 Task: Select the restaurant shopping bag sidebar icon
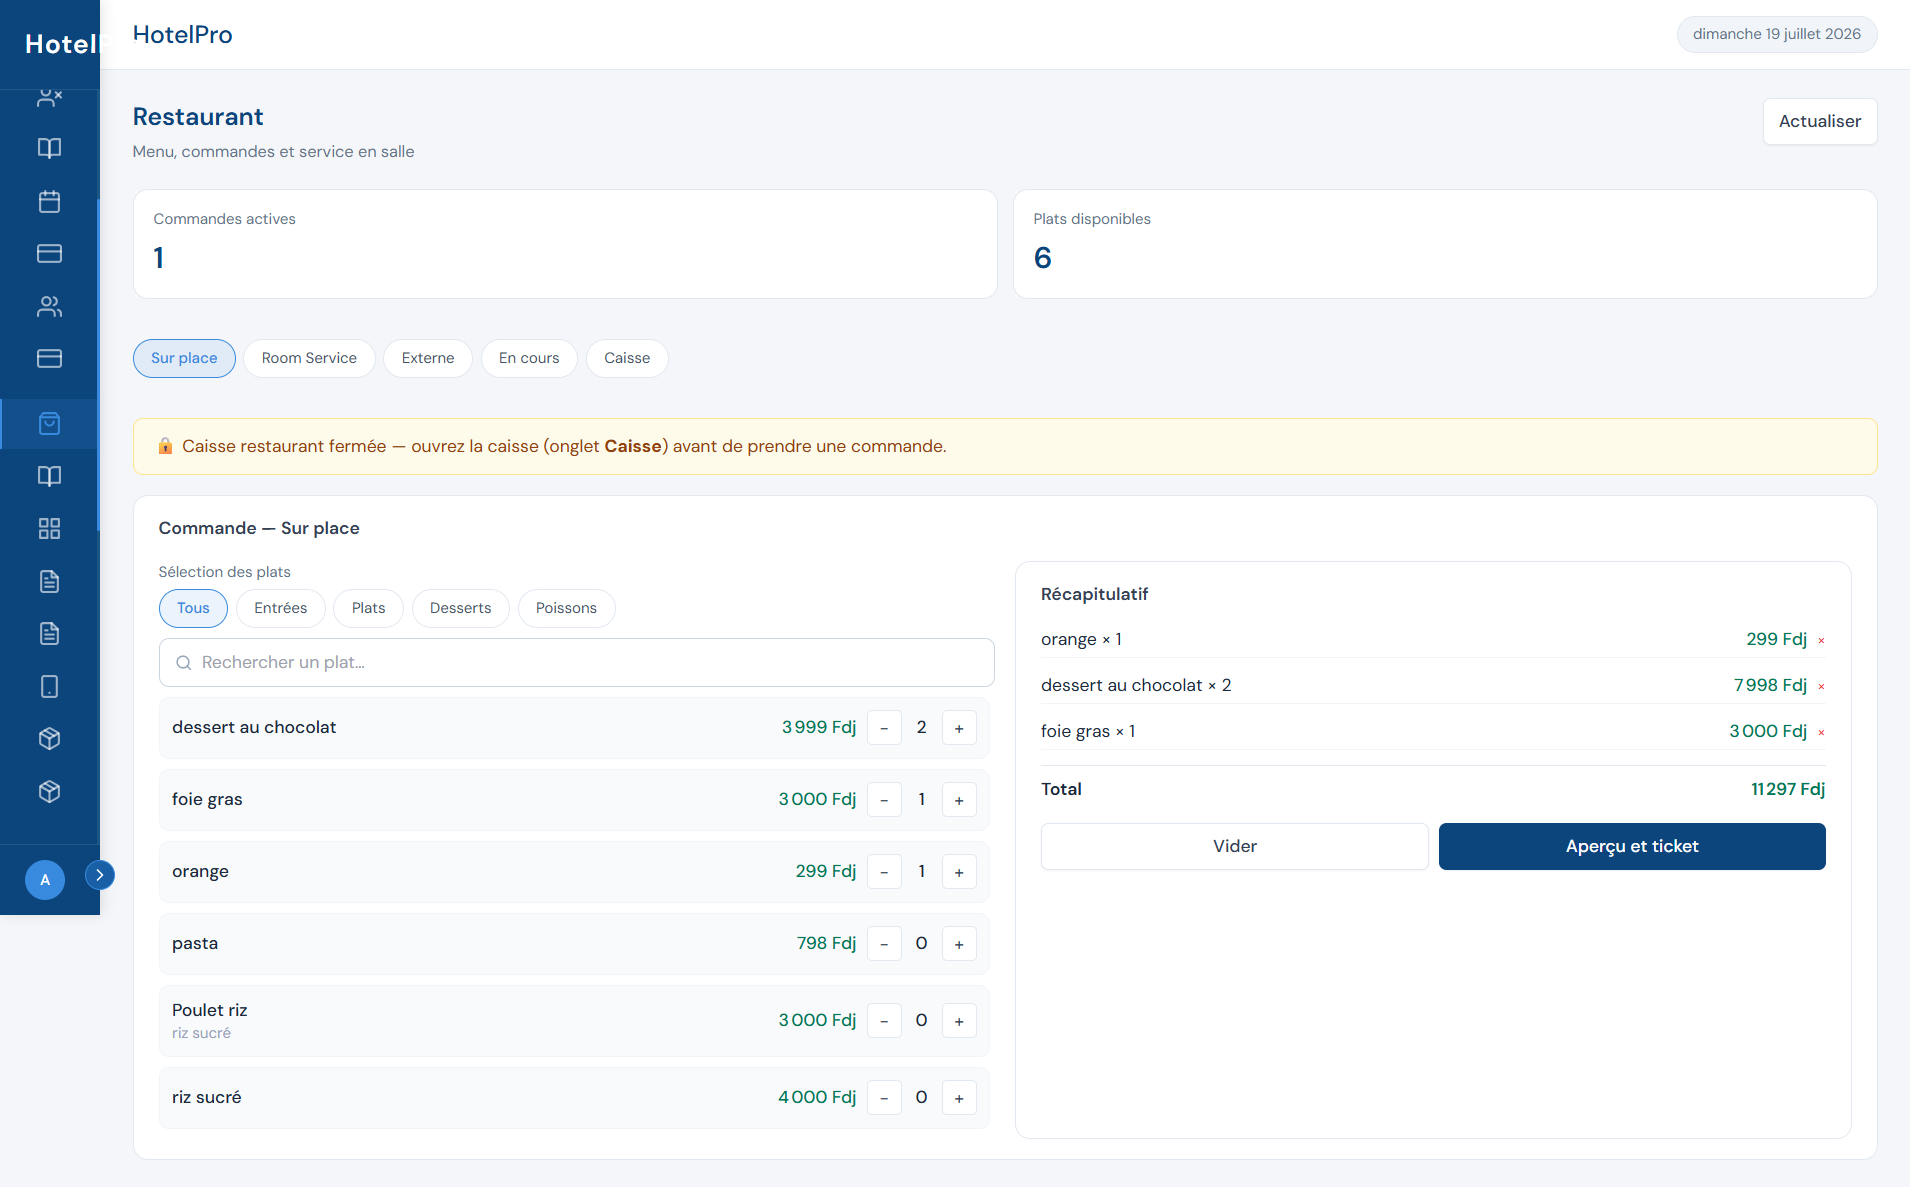[x=49, y=424]
